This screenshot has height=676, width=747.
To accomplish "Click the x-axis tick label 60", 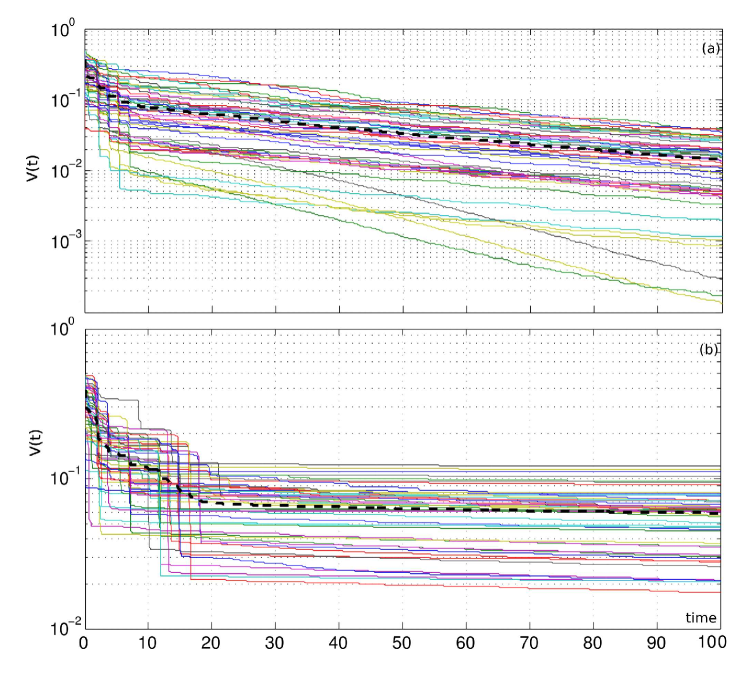I will pyautogui.click(x=465, y=643).
